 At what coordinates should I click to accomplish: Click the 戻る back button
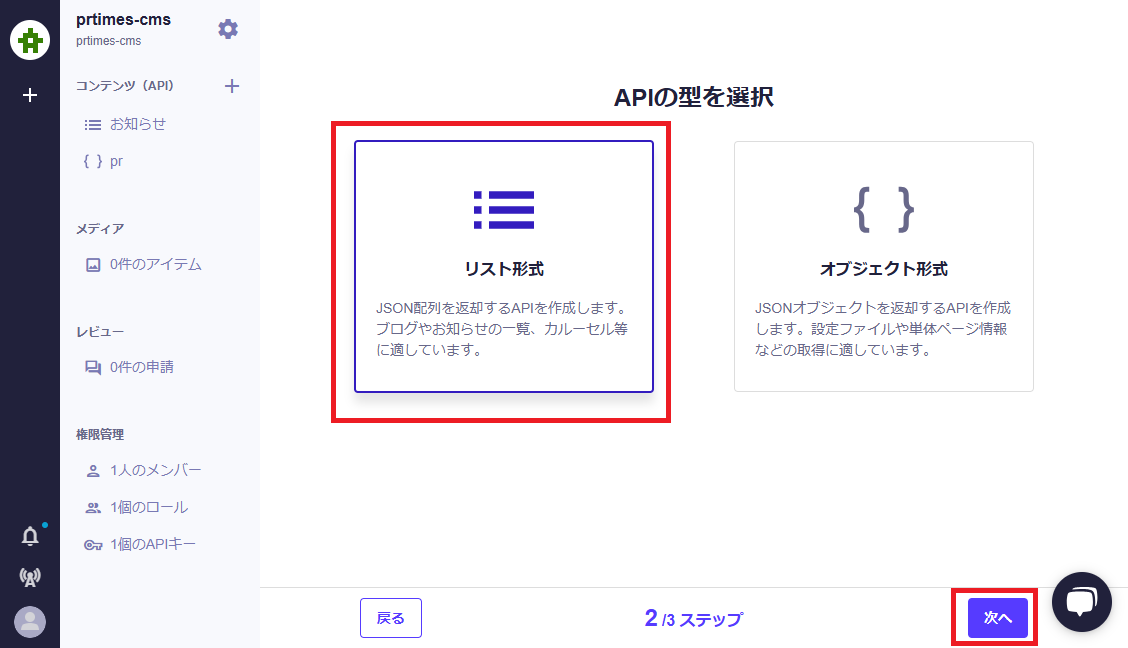pos(391,618)
